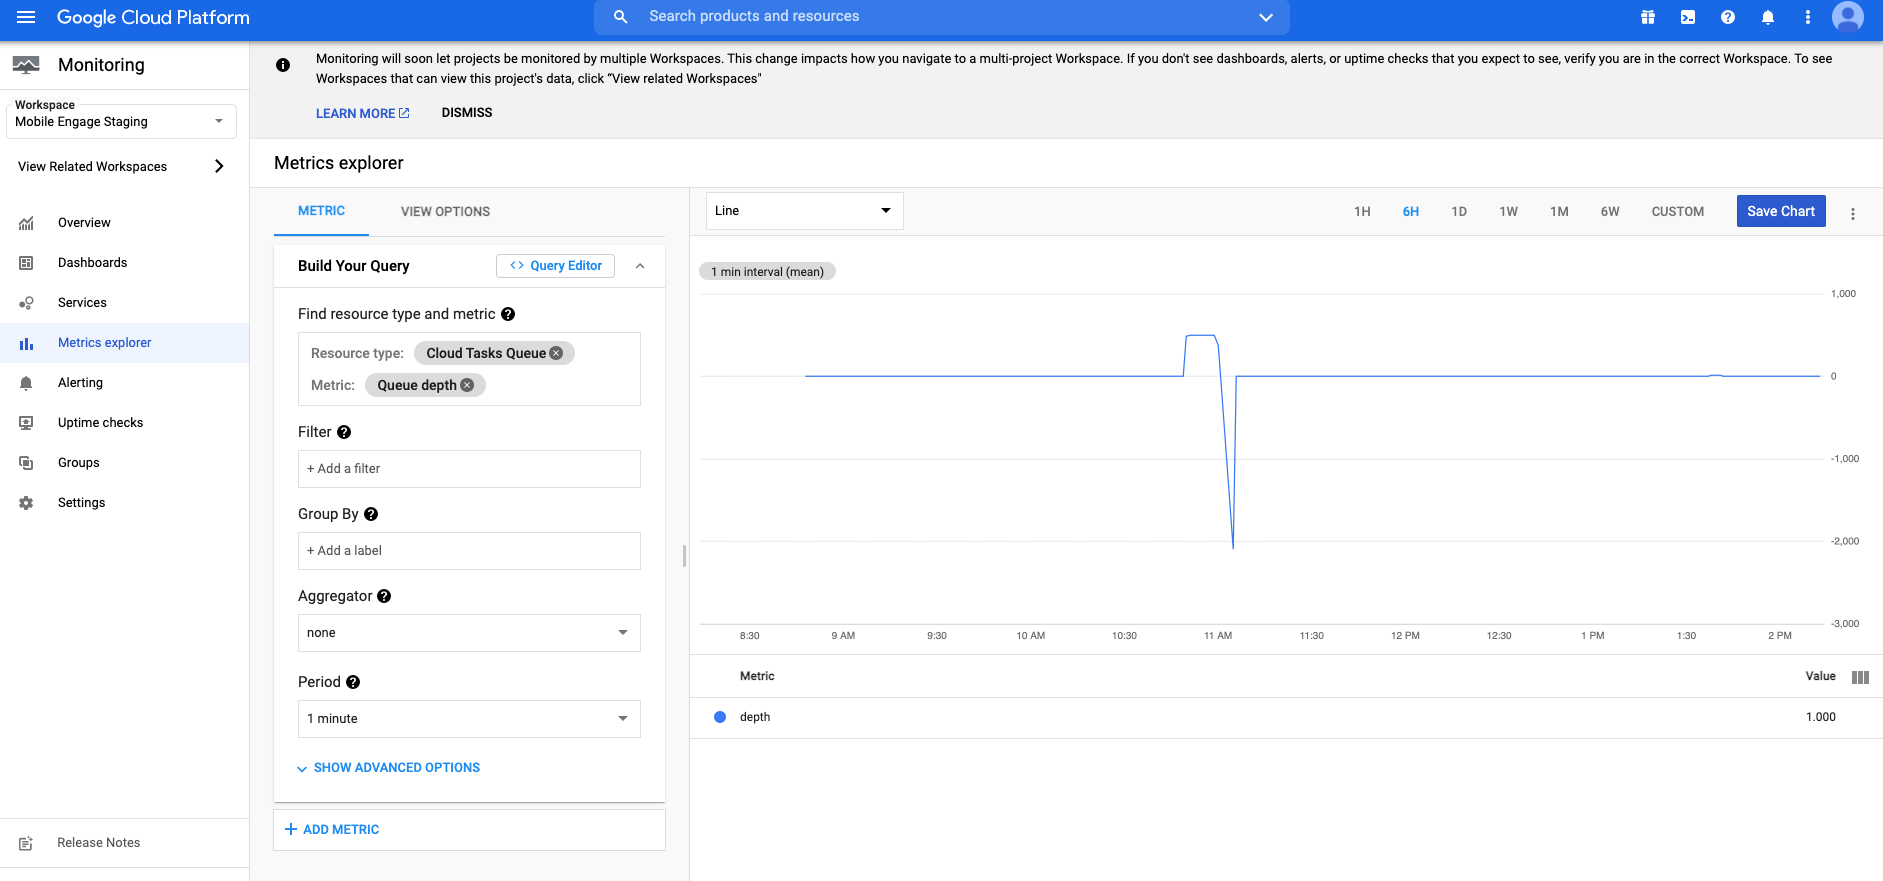The image size is (1883, 881).
Task: Click the Release Notes icon
Action: [x=26, y=843]
